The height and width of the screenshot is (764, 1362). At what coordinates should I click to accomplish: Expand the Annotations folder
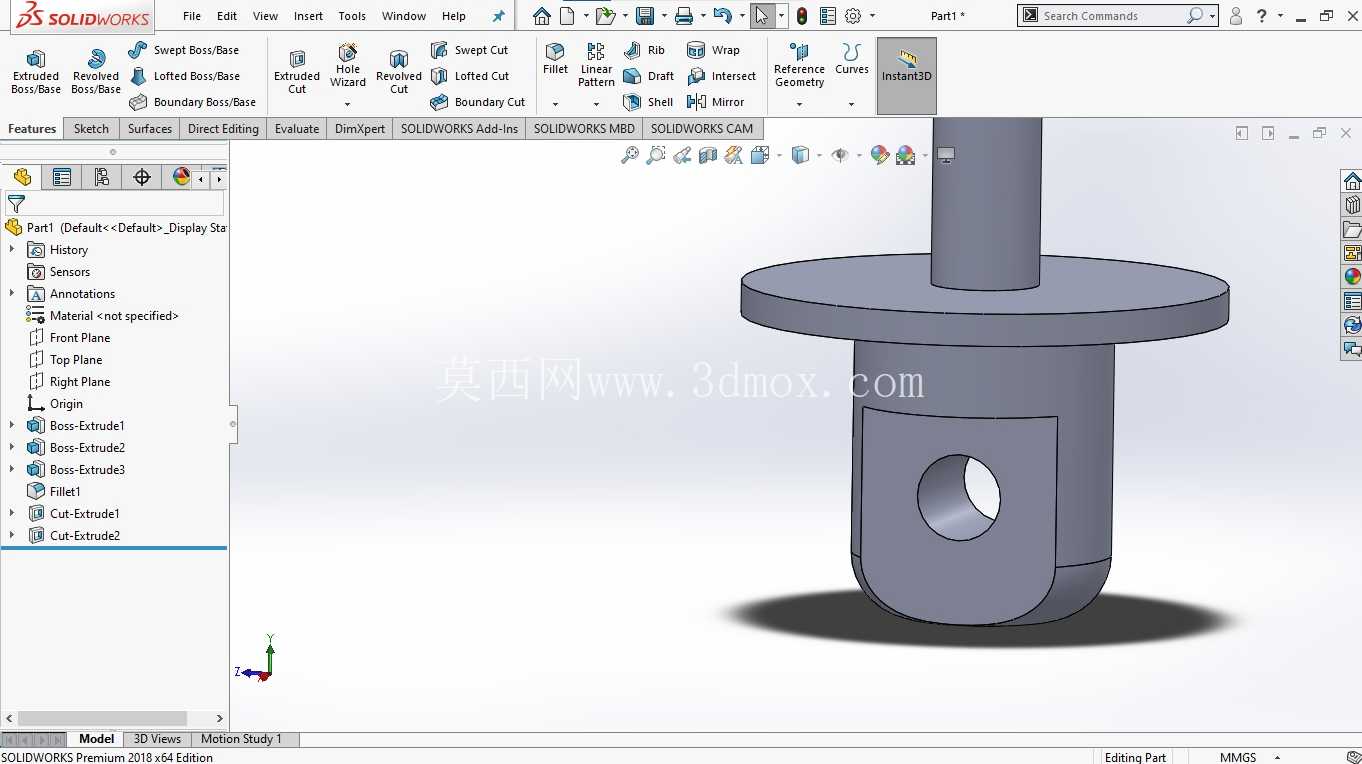point(12,293)
